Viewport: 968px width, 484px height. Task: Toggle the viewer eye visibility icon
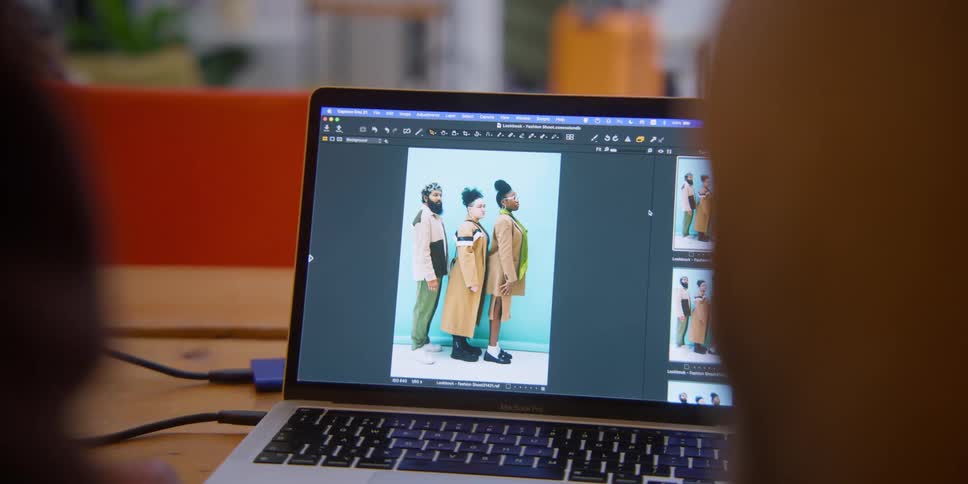(x=661, y=151)
